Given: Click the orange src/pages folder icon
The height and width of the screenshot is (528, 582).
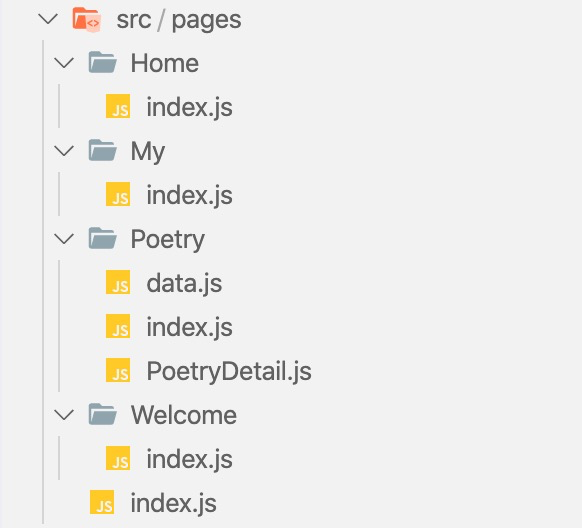Looking at the screenshot, I should coord(86,19).
